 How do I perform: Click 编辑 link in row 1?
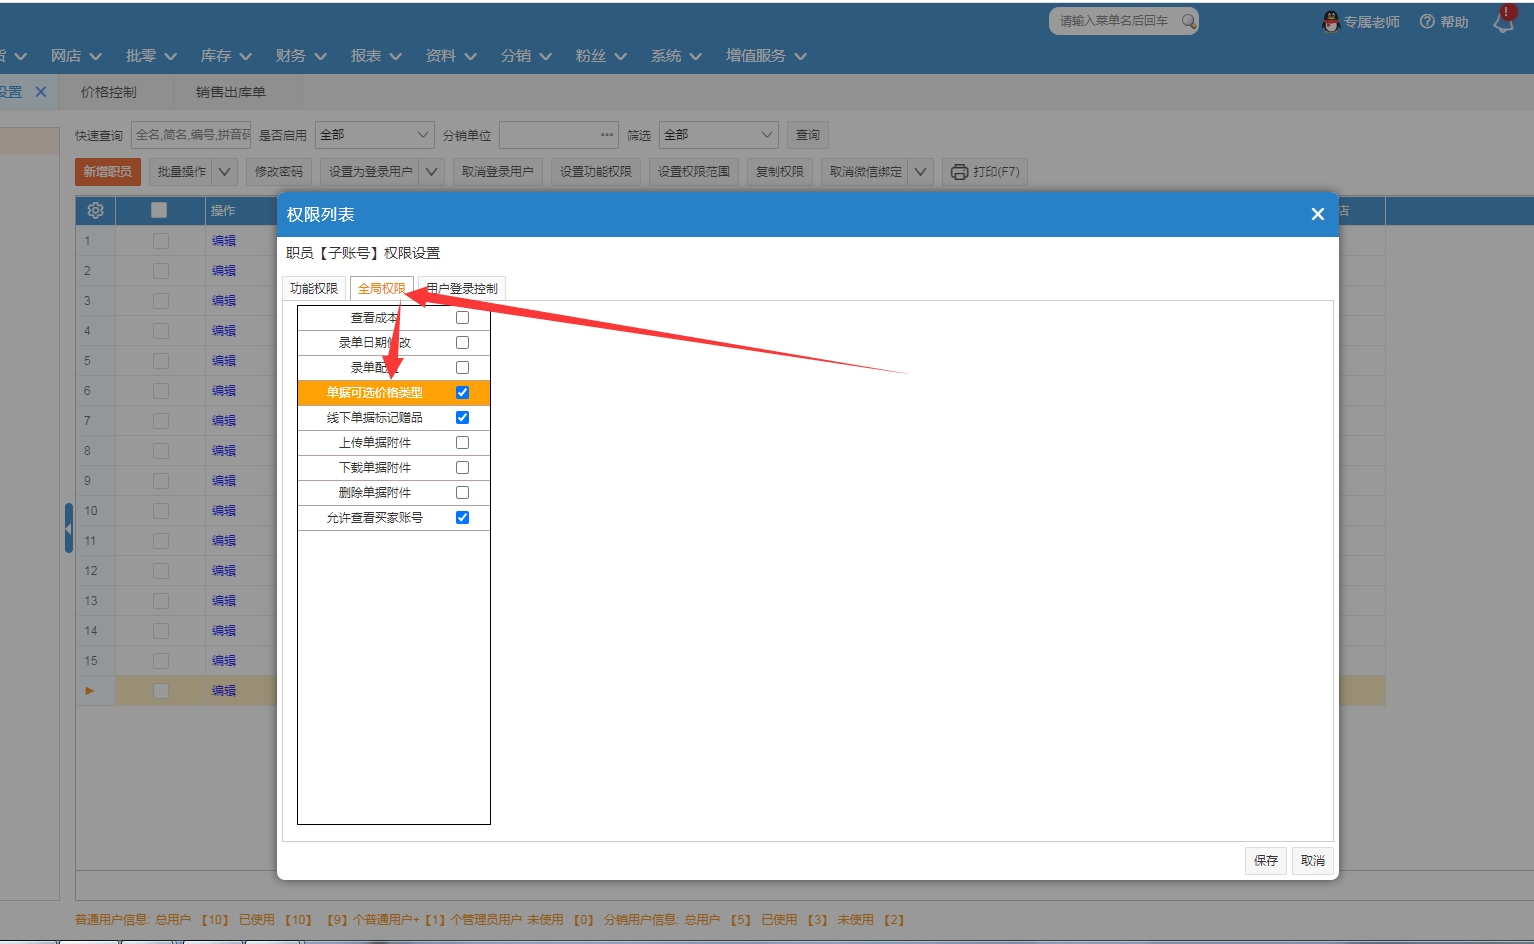point(224,241)
